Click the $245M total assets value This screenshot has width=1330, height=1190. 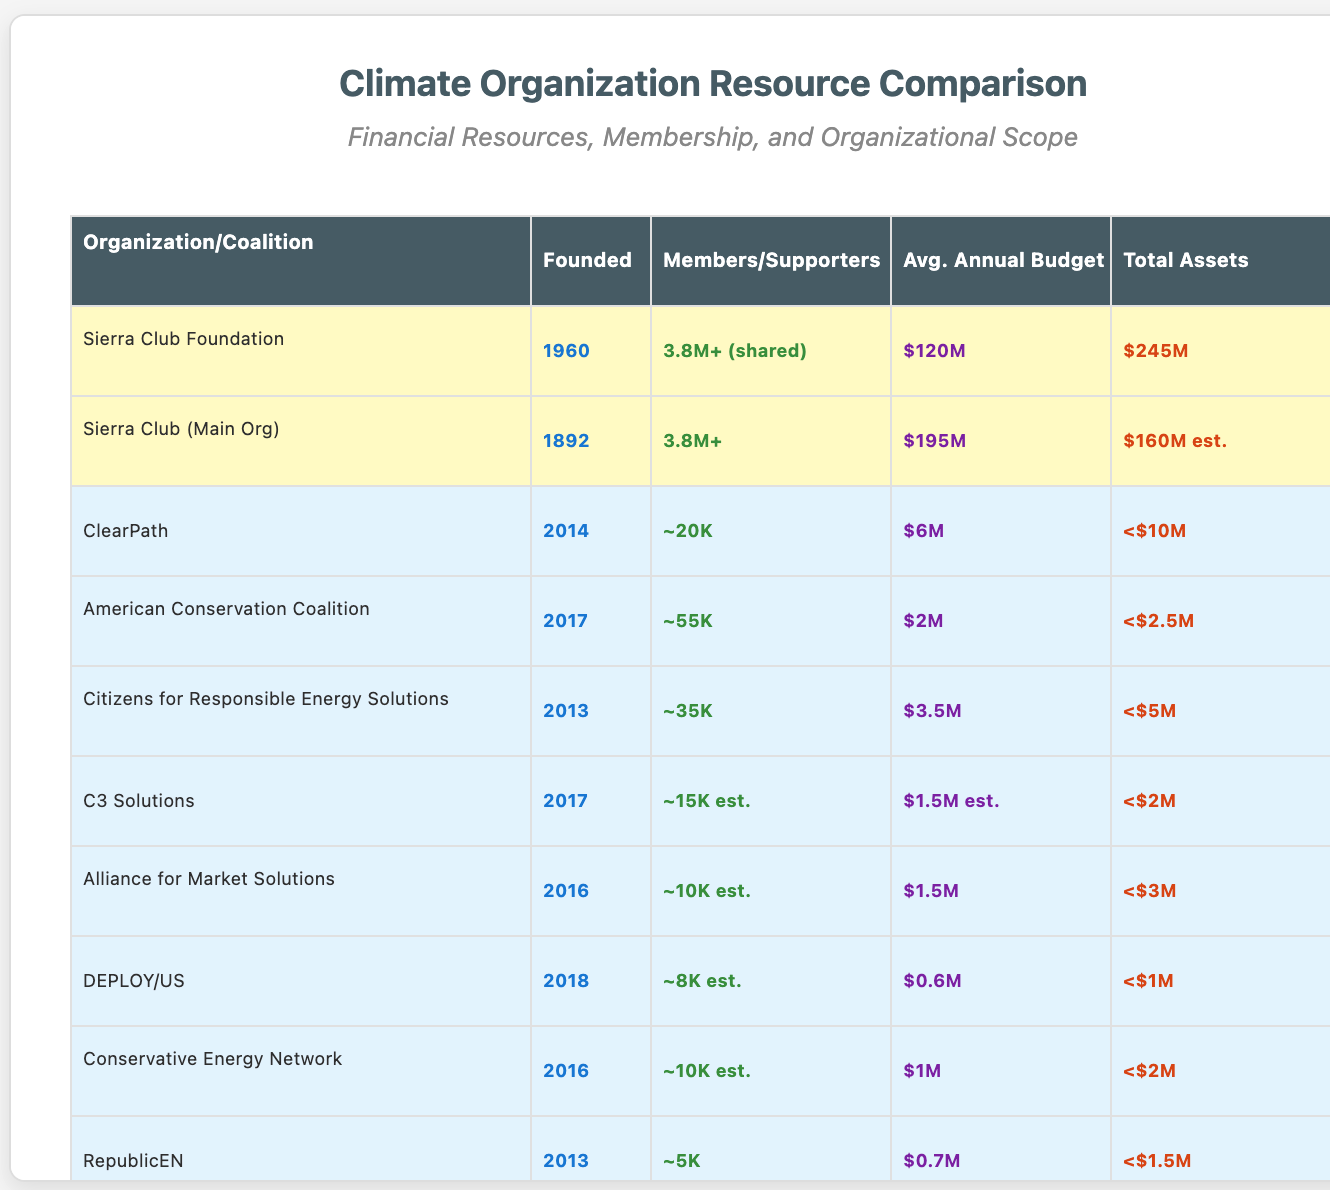tap(1155, 351)
